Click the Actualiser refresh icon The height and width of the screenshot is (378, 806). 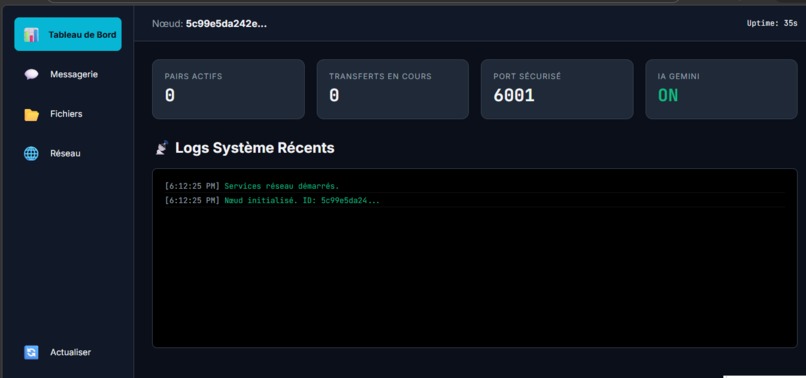point(31,352)
